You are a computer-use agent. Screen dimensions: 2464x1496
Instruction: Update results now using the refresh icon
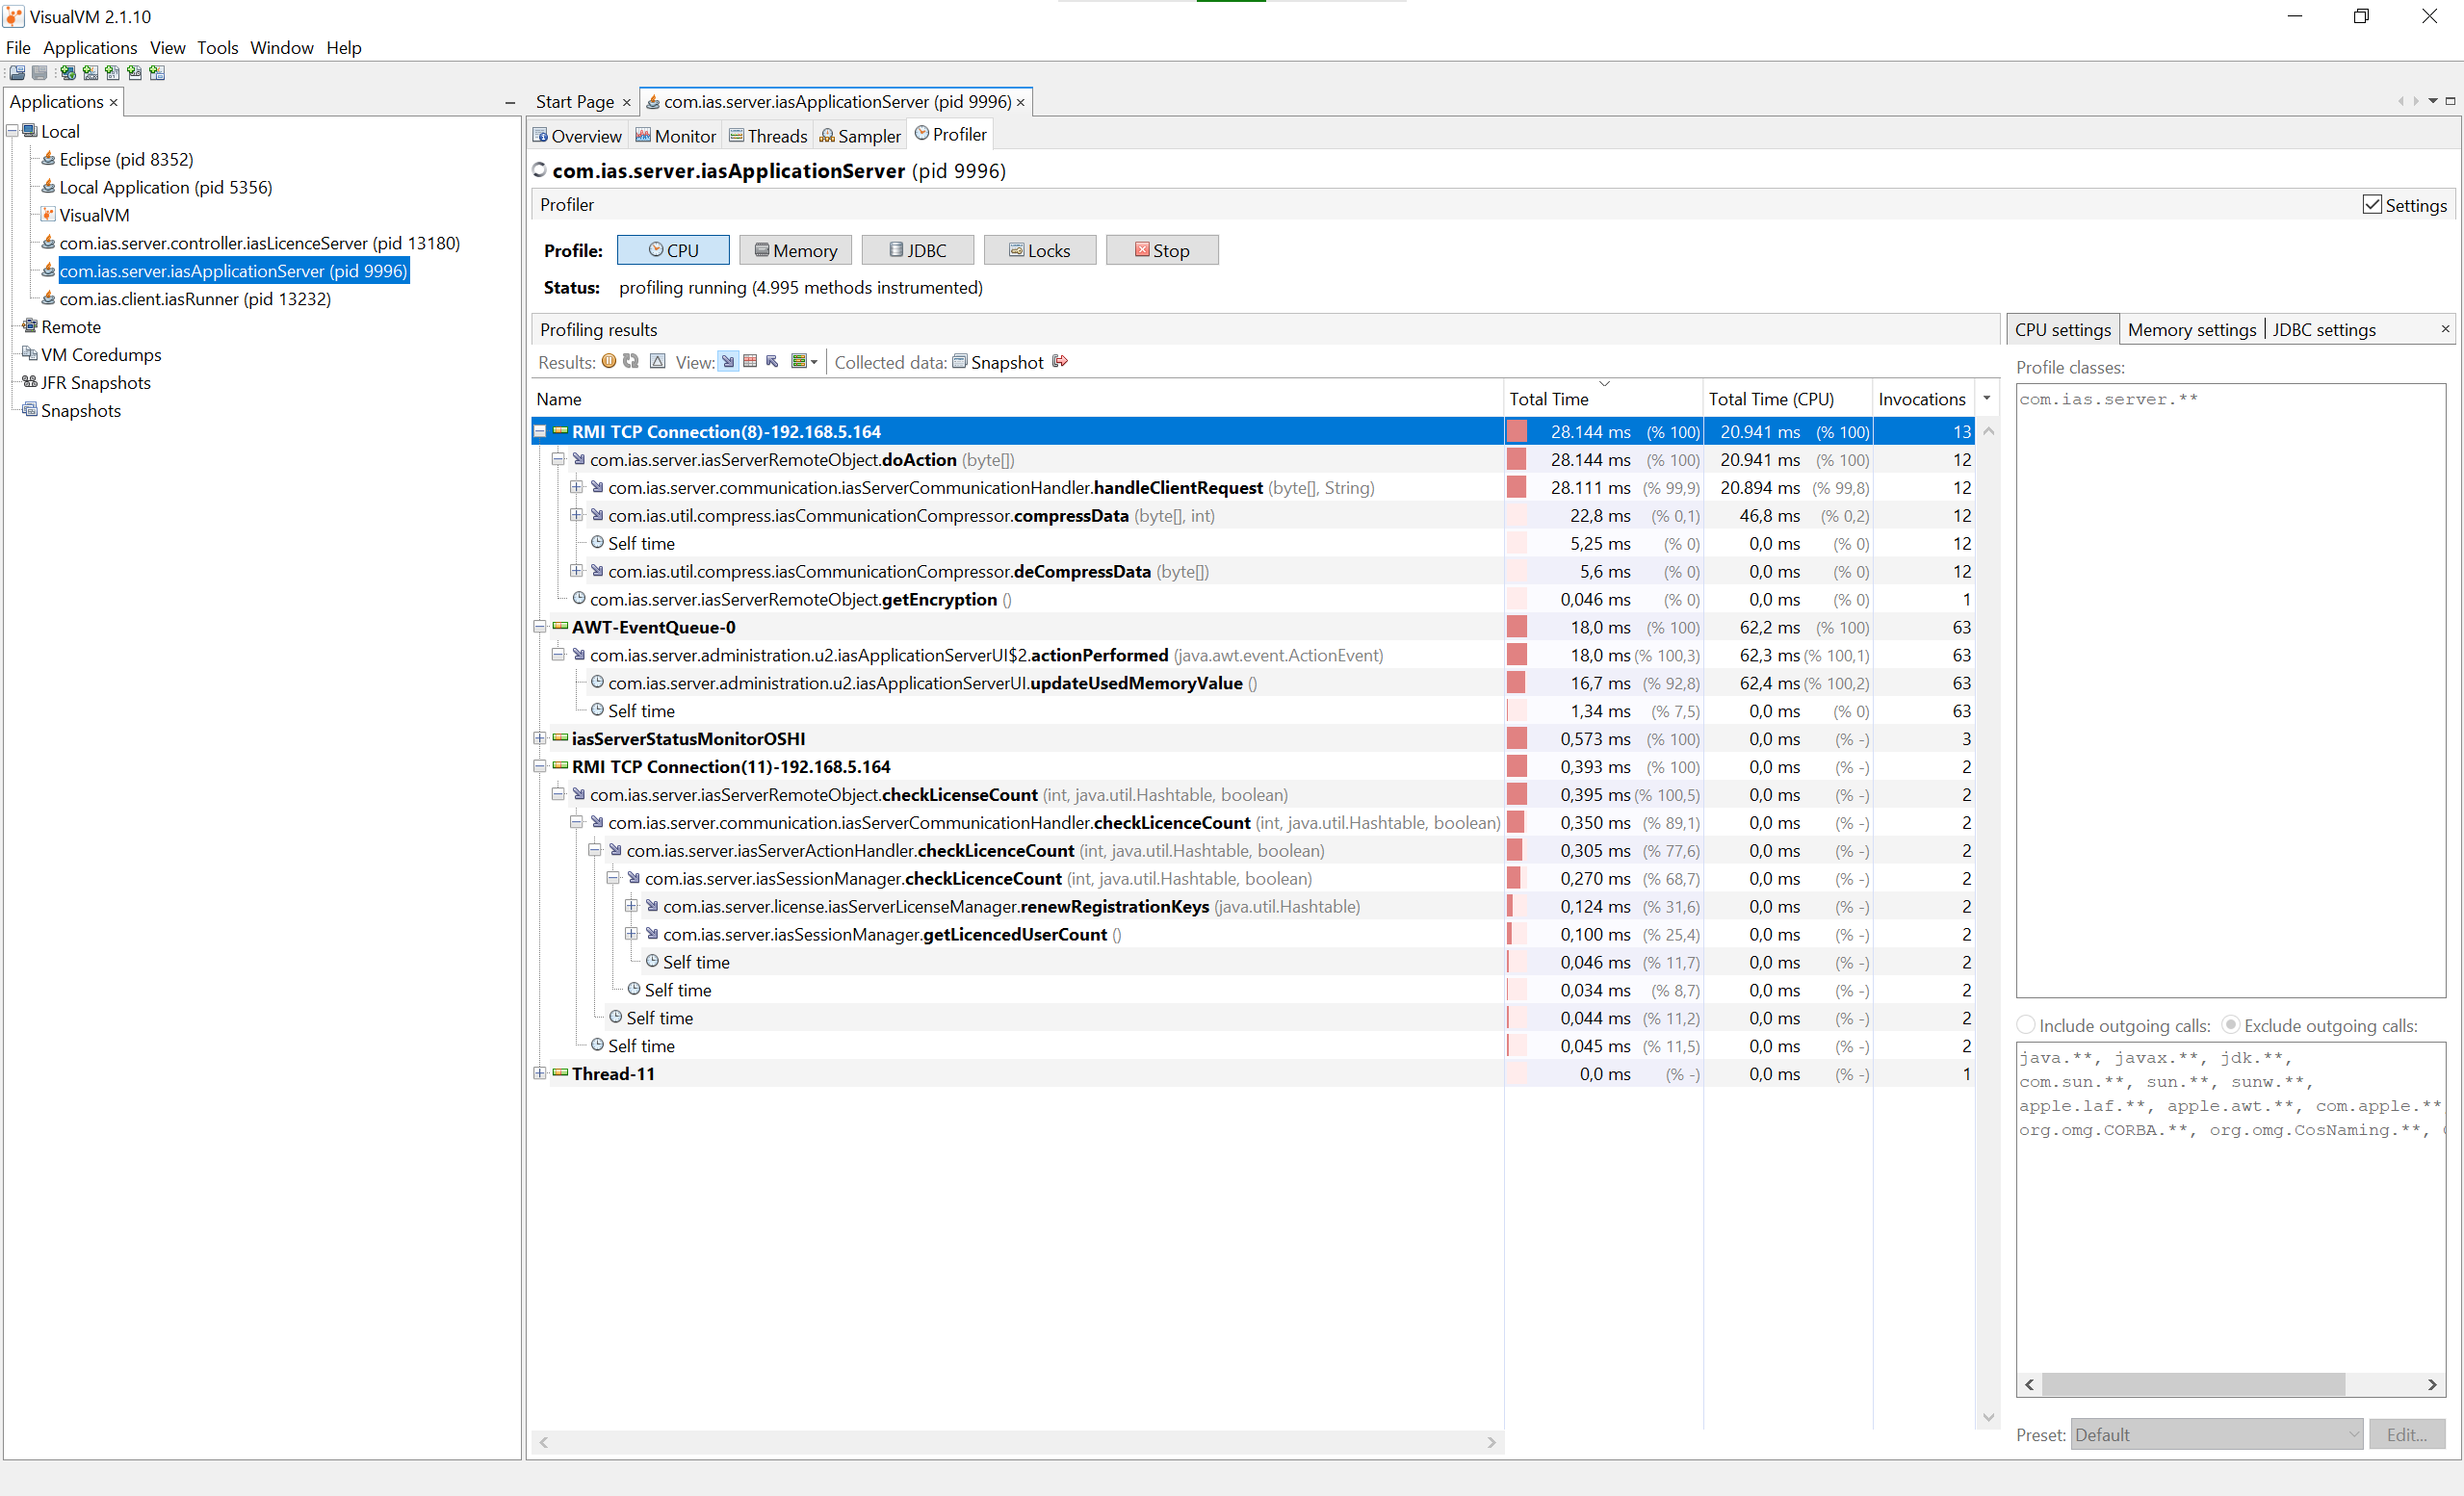pyautogui.click(x=631, y=362)
